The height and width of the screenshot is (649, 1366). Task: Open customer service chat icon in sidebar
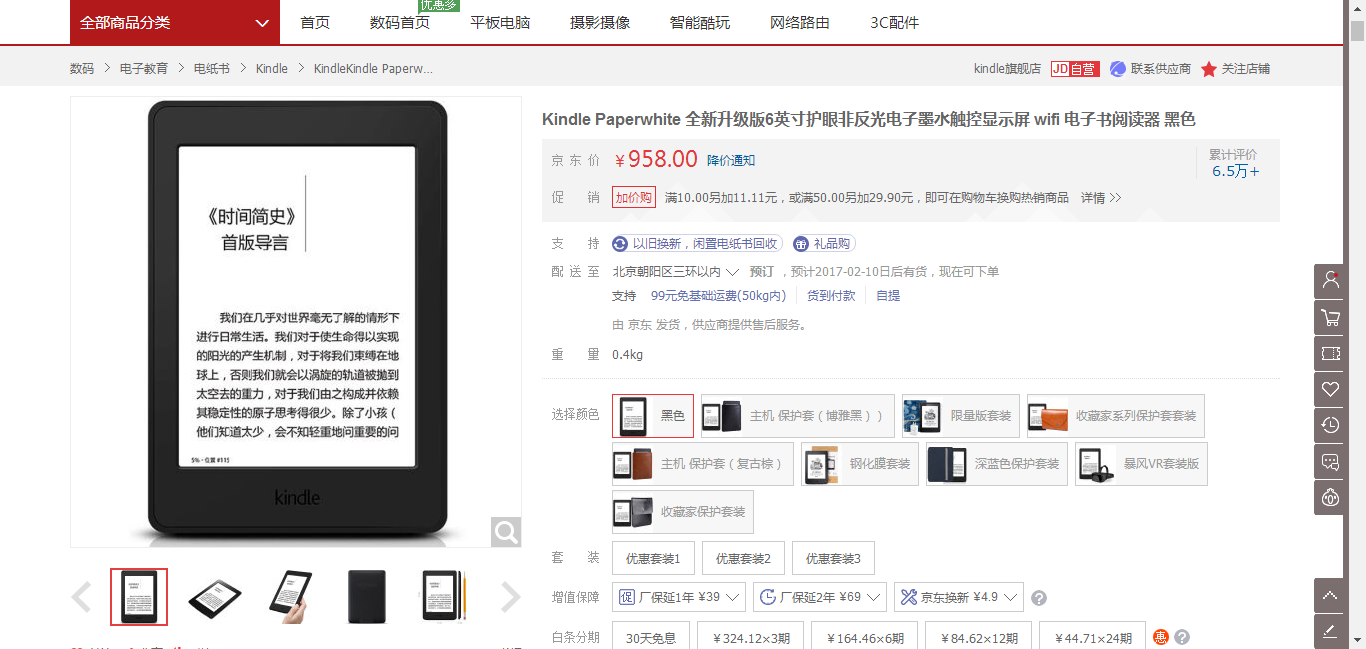[x=1329, y=461]
